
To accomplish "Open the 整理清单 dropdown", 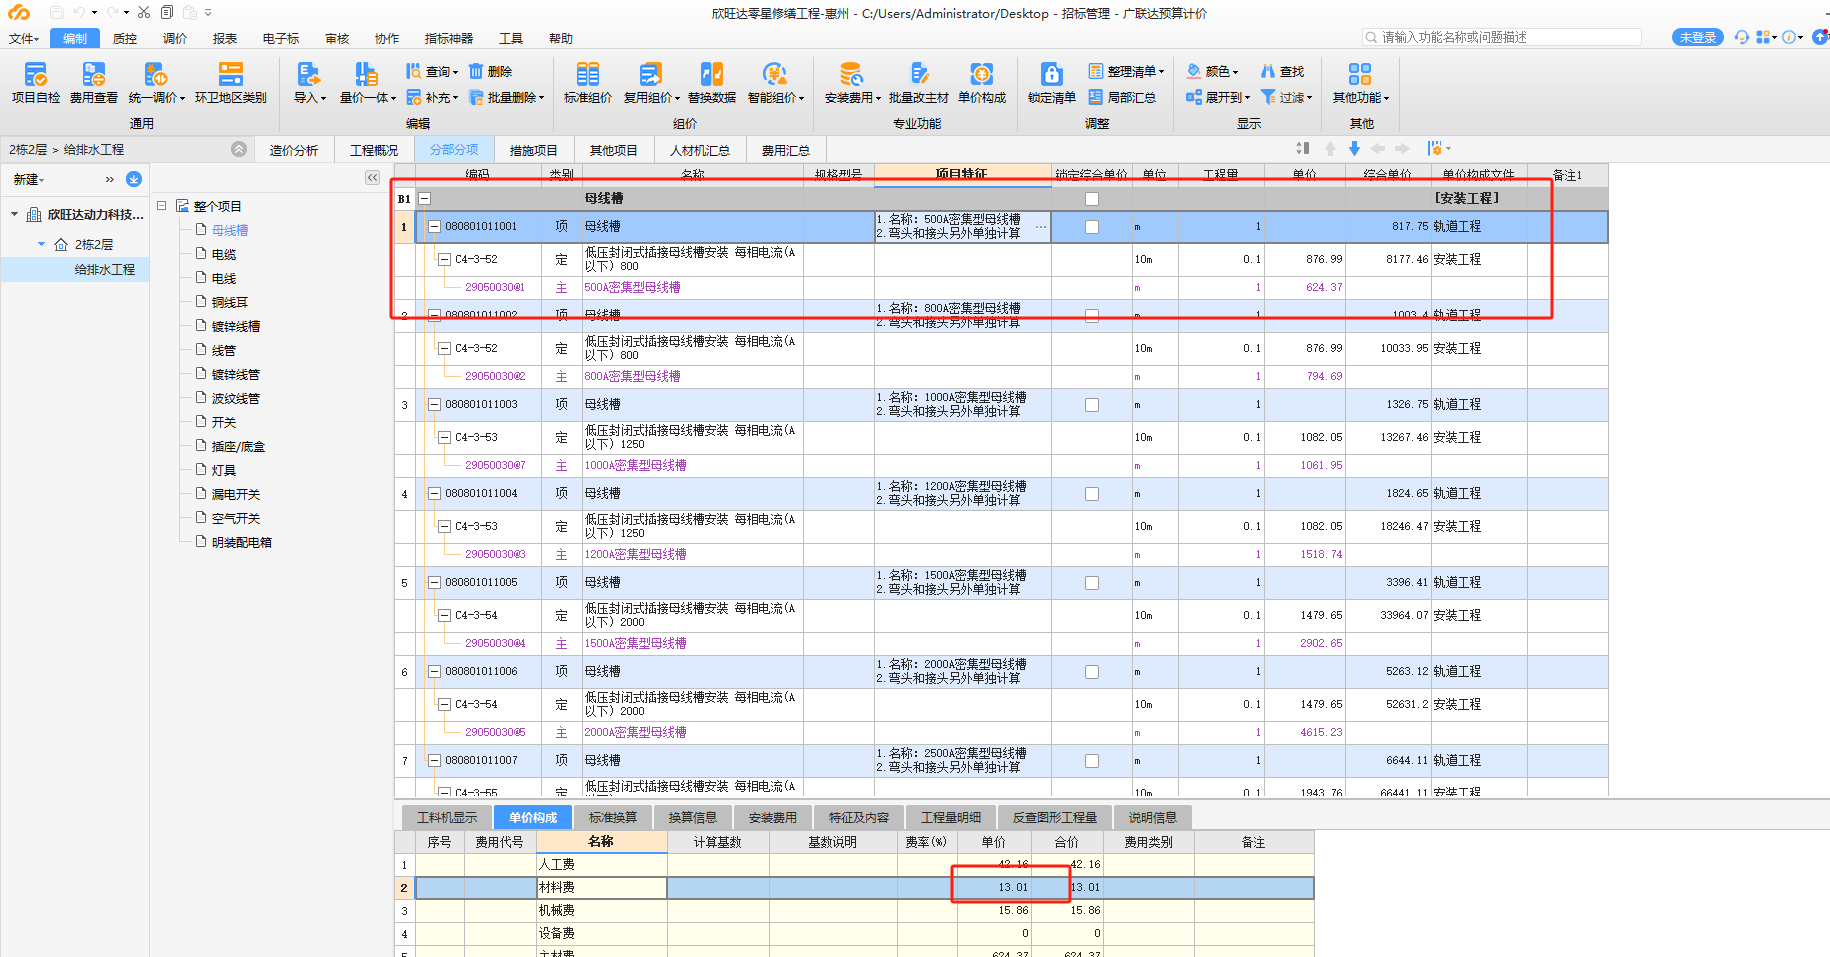I will (1127, 71).
